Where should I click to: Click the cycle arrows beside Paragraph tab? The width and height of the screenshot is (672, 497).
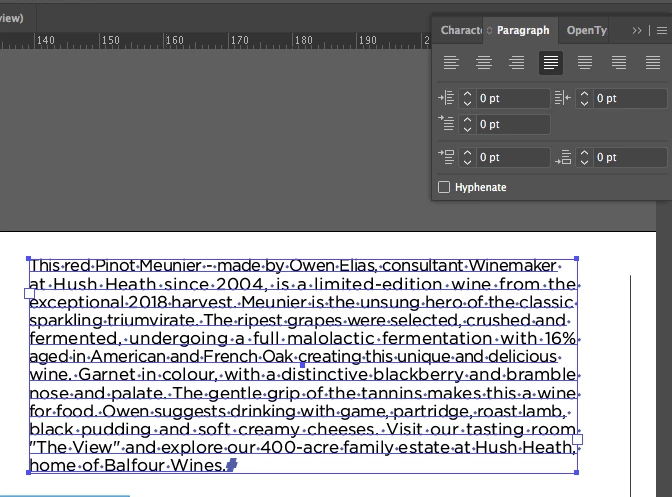click(x=489, y=30)
